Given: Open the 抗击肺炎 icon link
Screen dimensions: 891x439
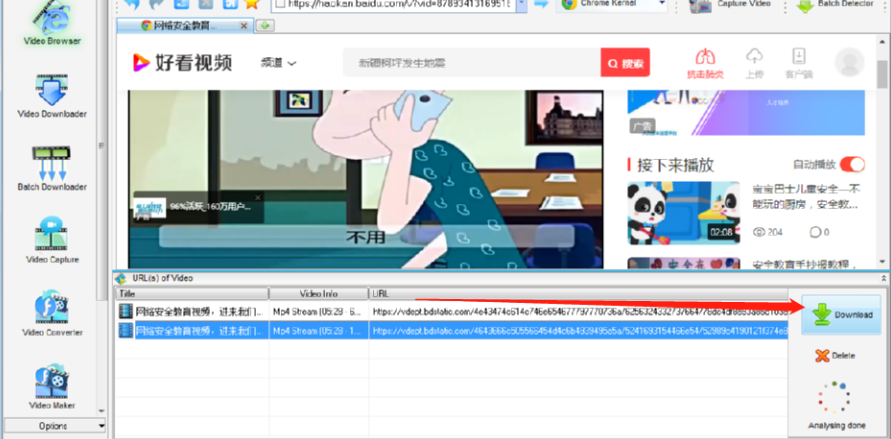Looking at the screenshot, I should [705, 63].
